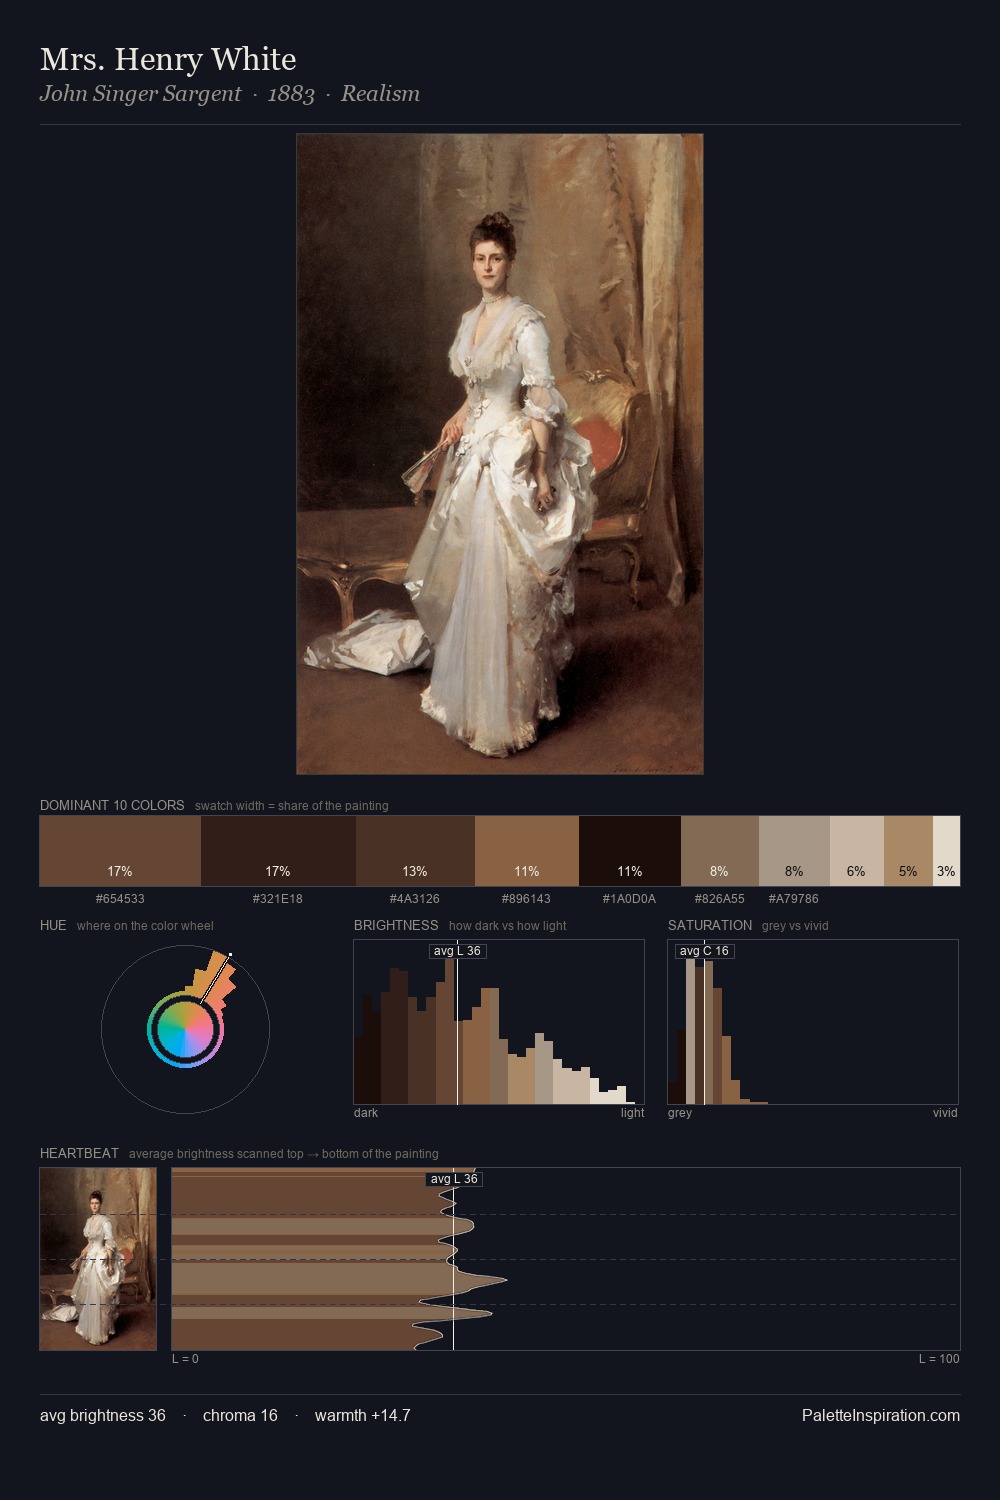The height and width of the screenshot is (1500, 1000).
Task: Click the SATURATION section heading
Action: click(710, 925)
